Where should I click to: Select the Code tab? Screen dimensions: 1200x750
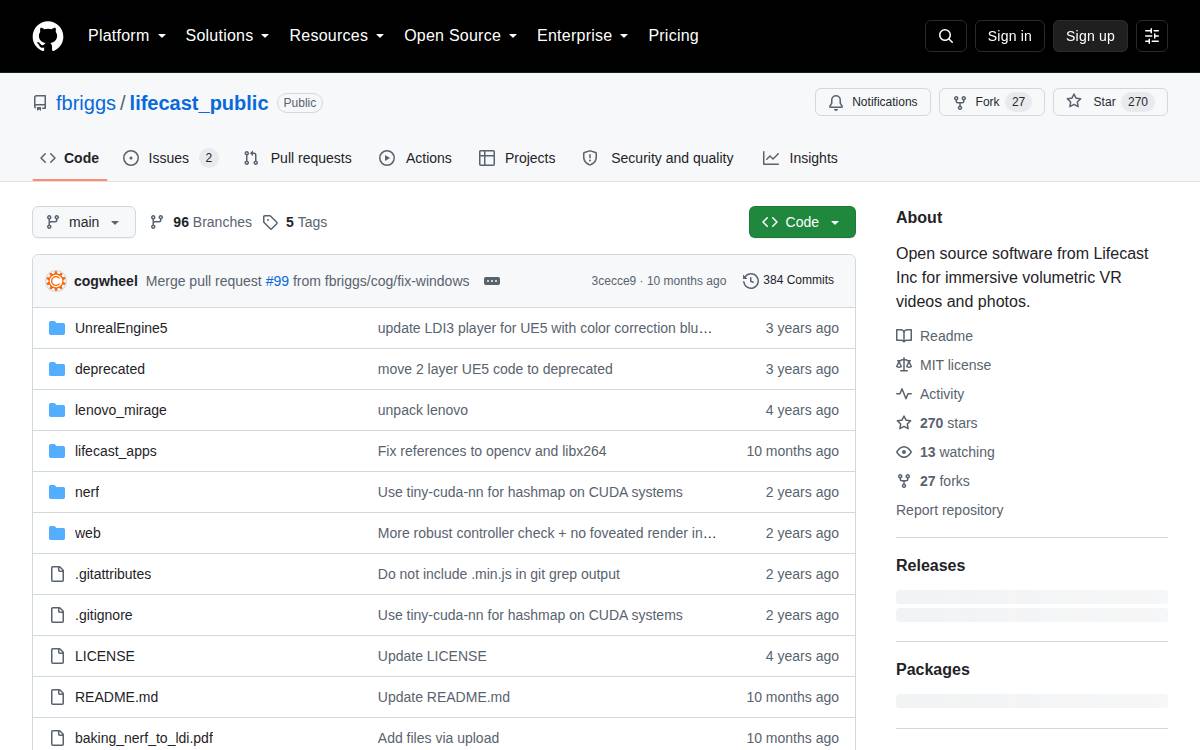(70, 158)
